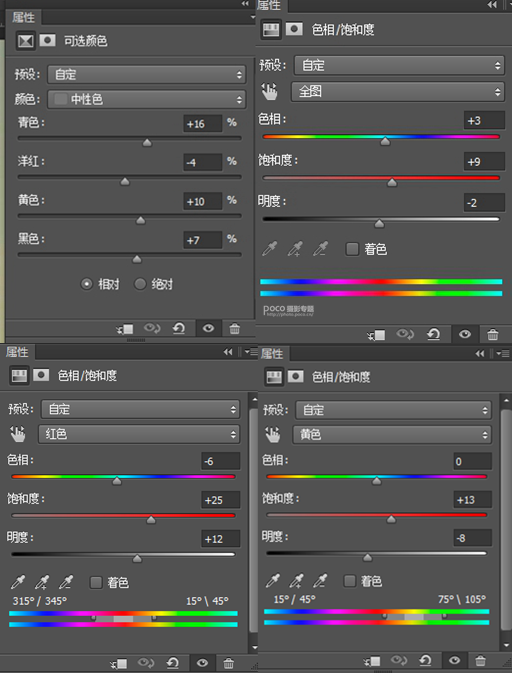Pick the plain eyedropper in 红色 panel

tap(18, 582)
